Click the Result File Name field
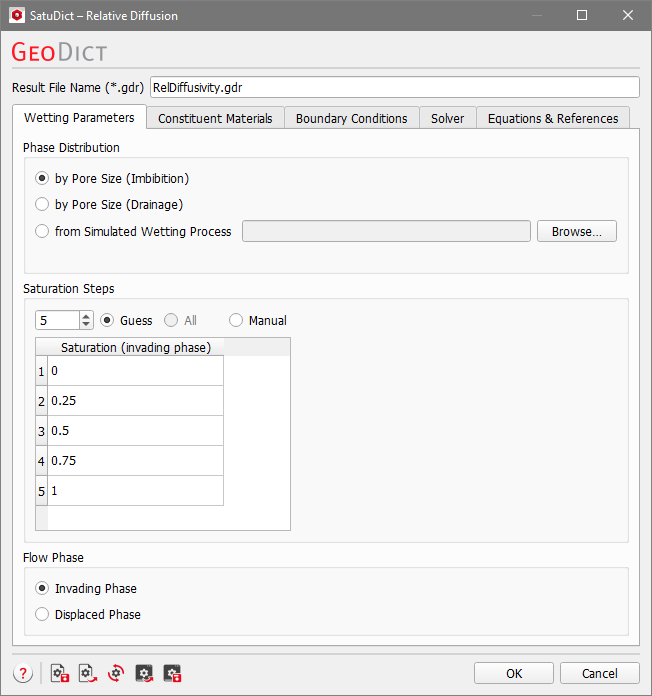Viewport: 652px width, 696px height. [395, 87]
